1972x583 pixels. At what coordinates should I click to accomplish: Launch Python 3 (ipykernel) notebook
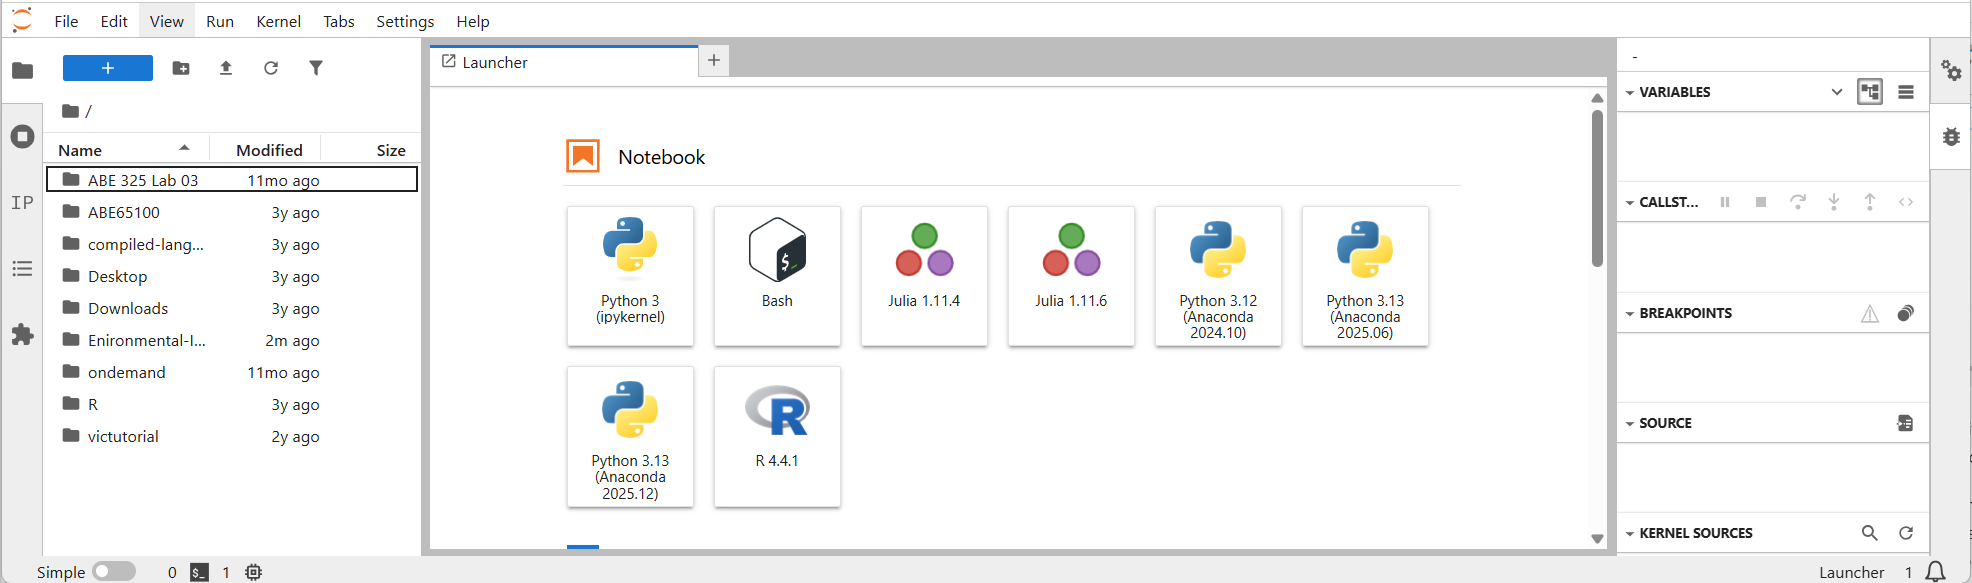click(630, 276)
